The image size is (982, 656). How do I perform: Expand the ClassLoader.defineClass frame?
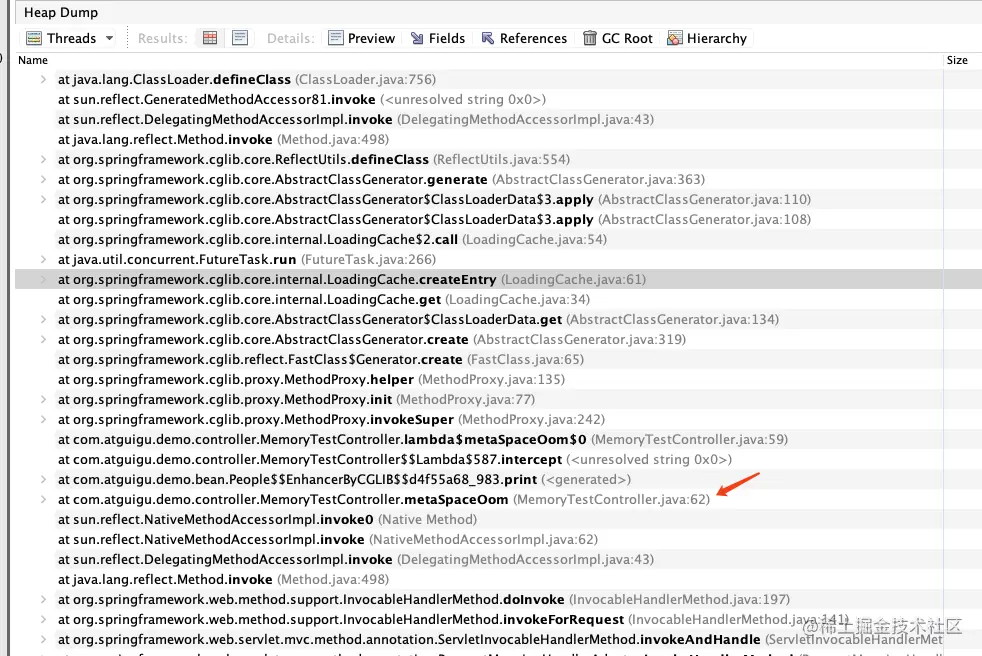43,80
